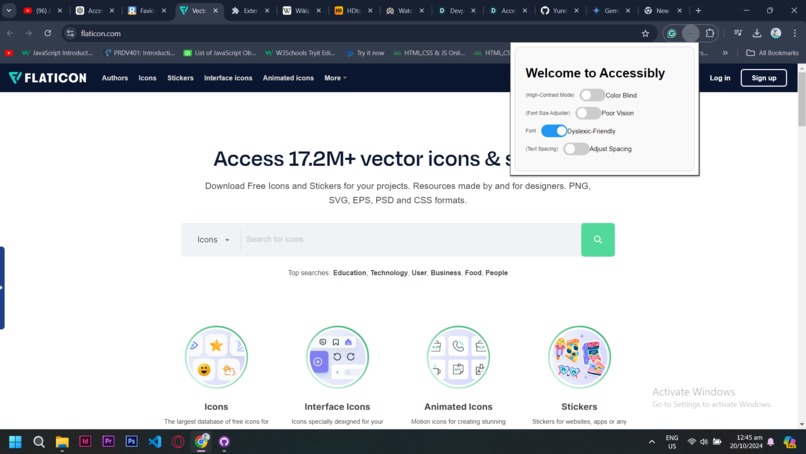Turn off the Dyslexic-Friendly font switch
This screenshot has height=454, width=806.
pyautogui.click(x=554, y=131)
